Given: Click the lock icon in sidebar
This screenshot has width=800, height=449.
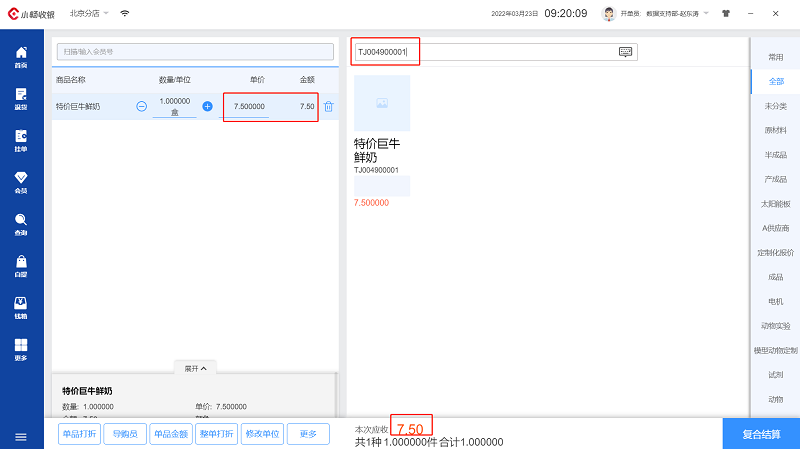Looking at the screenshot, I should (21, 266).
